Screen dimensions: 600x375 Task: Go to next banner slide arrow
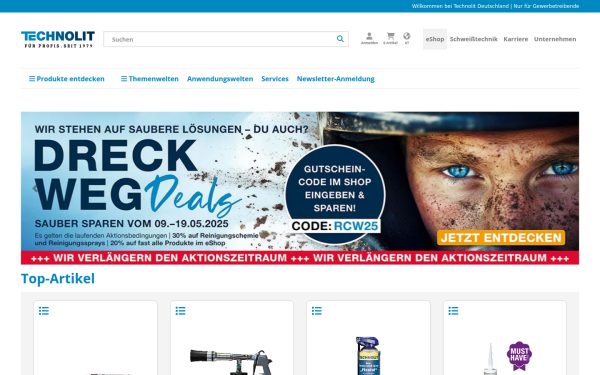pos(565,188)
